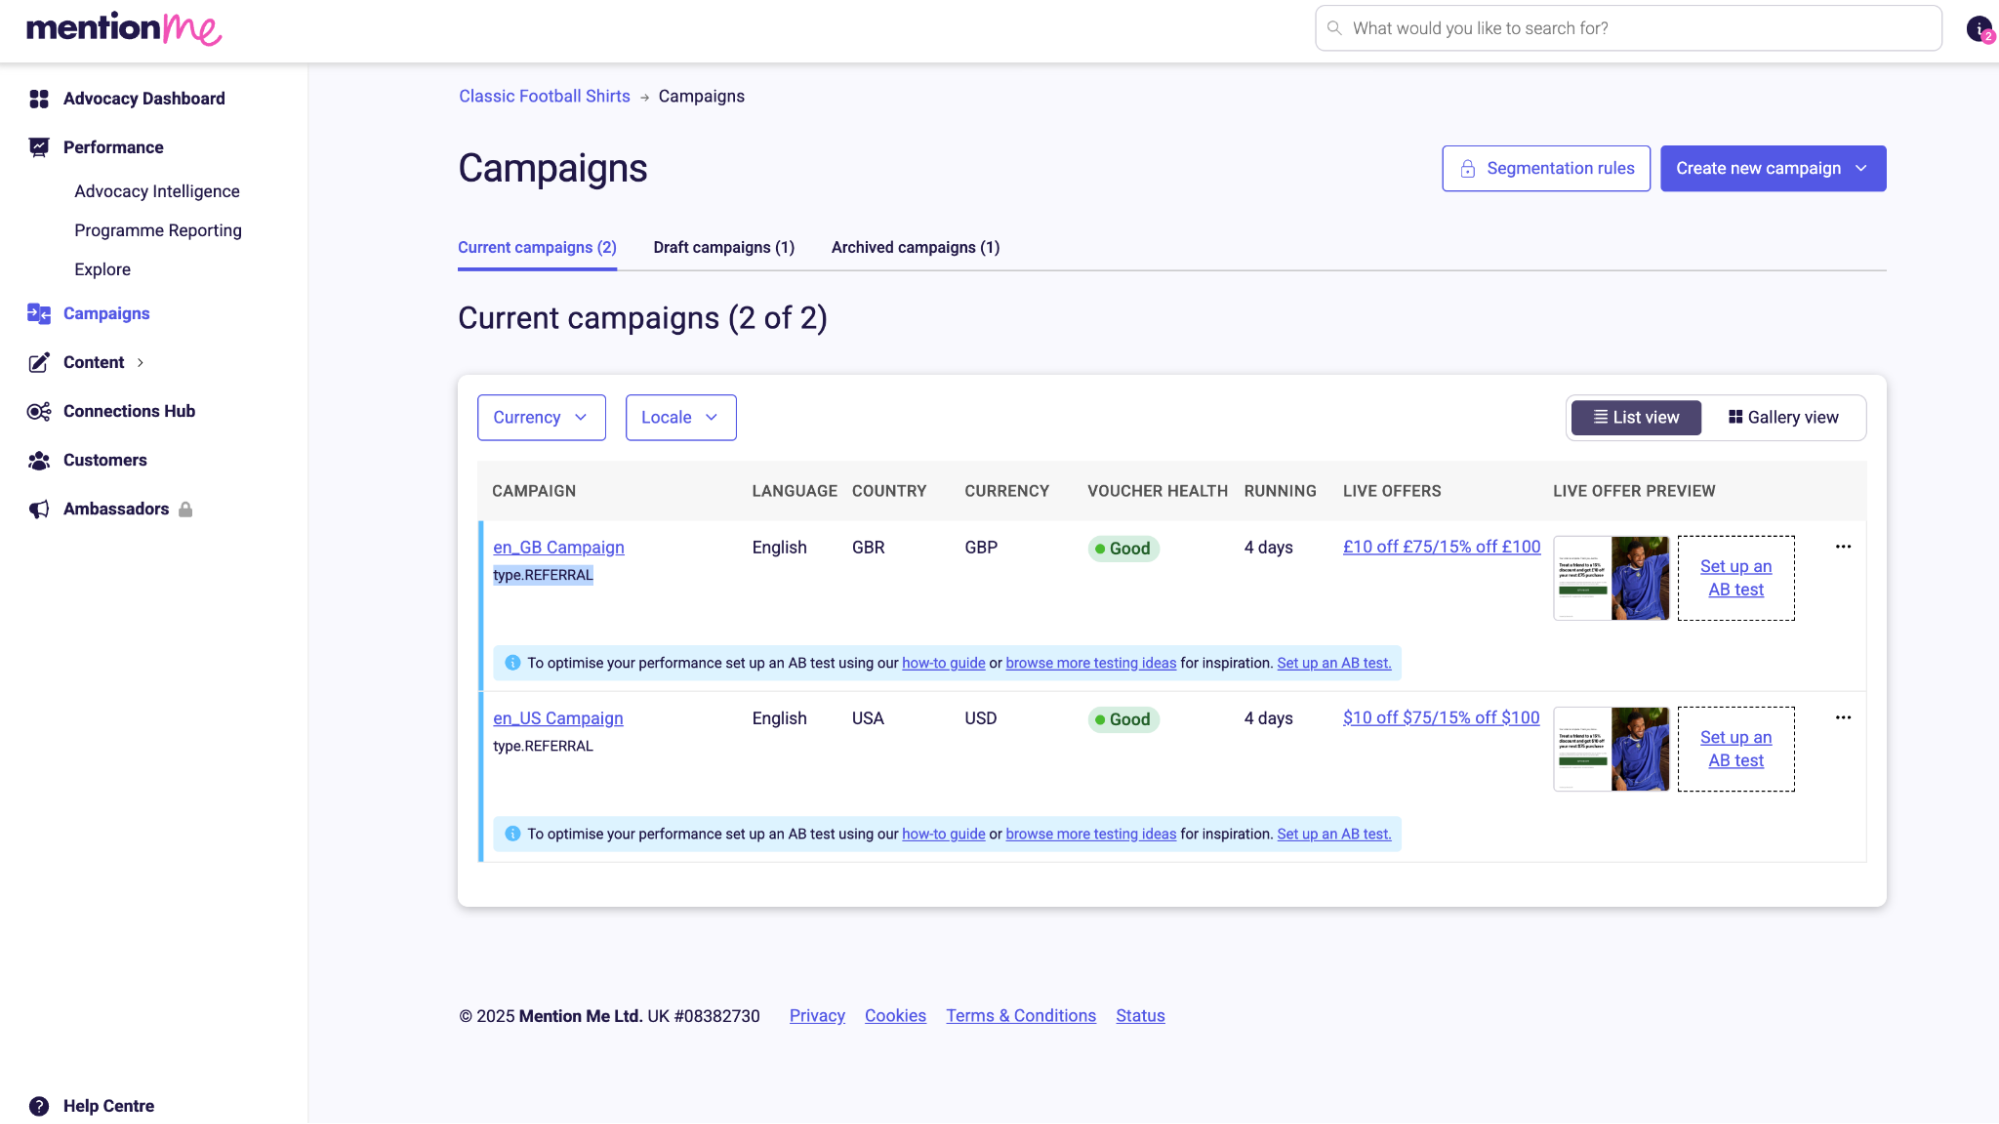
Task: Open the Cookies footer link
Action: click(x=895, y=1015)
